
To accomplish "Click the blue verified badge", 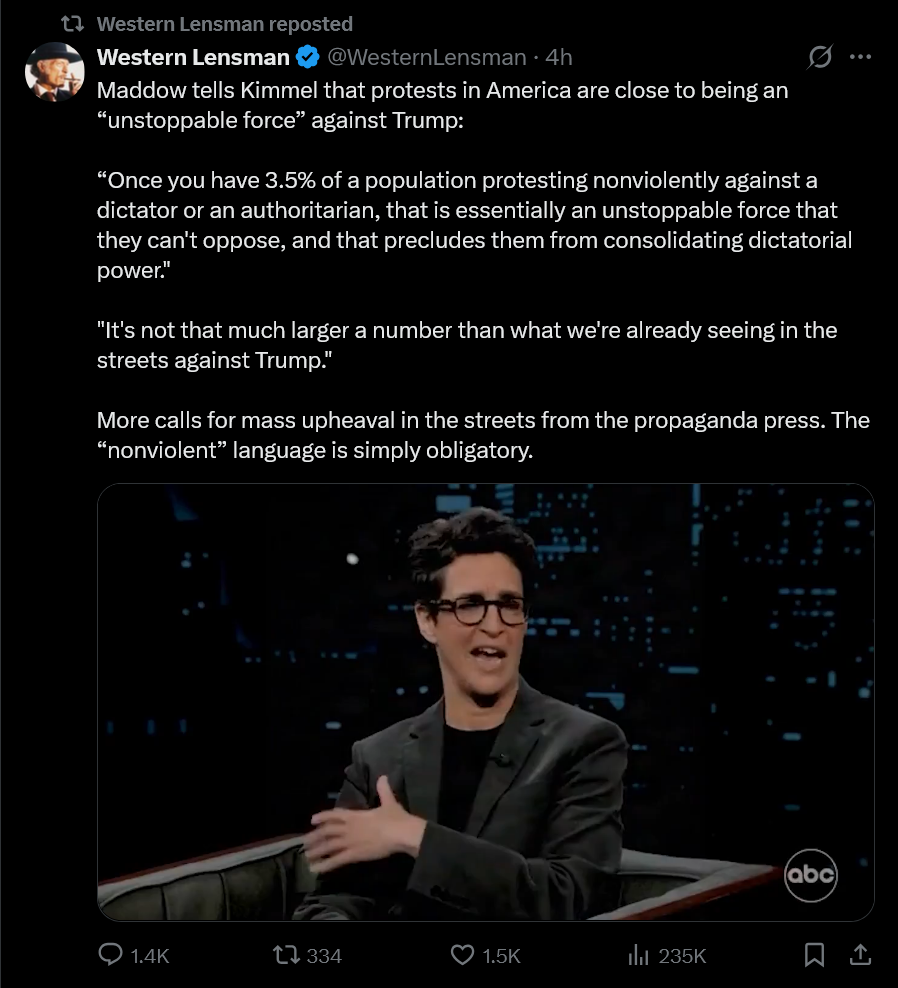I will (x=308, y=57).
